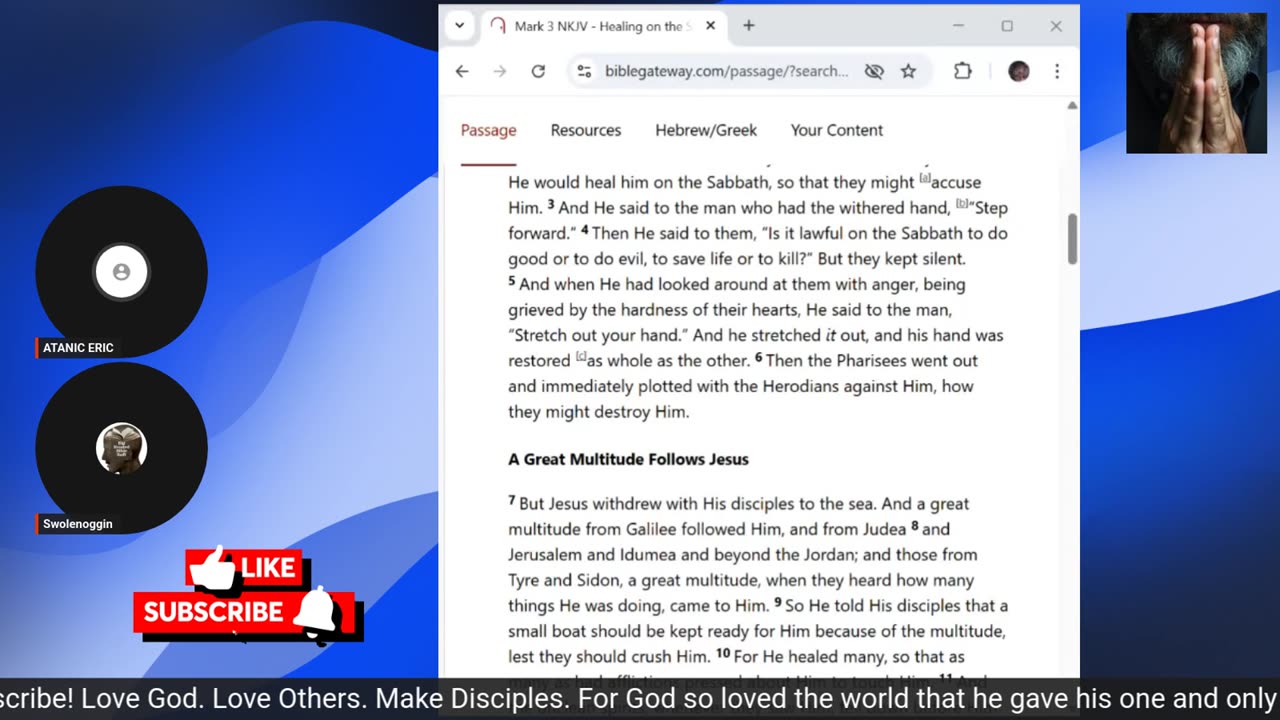Screen dimensions: 1280x720
Task: Open the Chrome profile avatar
Action: (x=1019, y=71)
